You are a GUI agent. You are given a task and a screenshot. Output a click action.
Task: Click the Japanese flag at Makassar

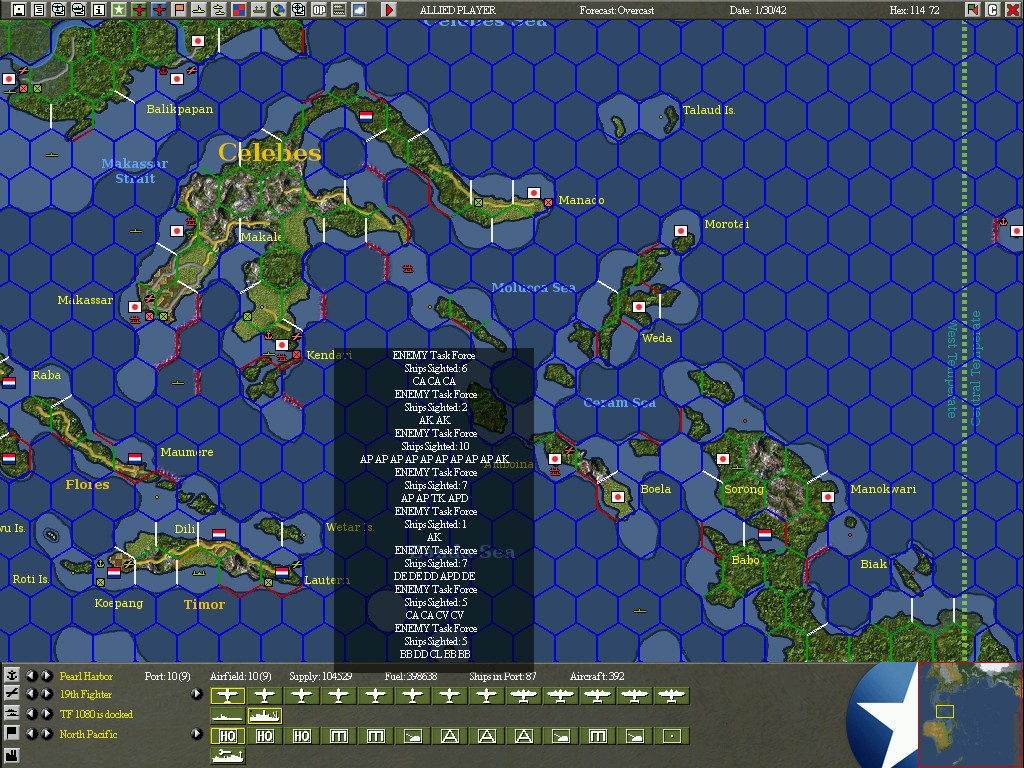[x=135, y=306]
